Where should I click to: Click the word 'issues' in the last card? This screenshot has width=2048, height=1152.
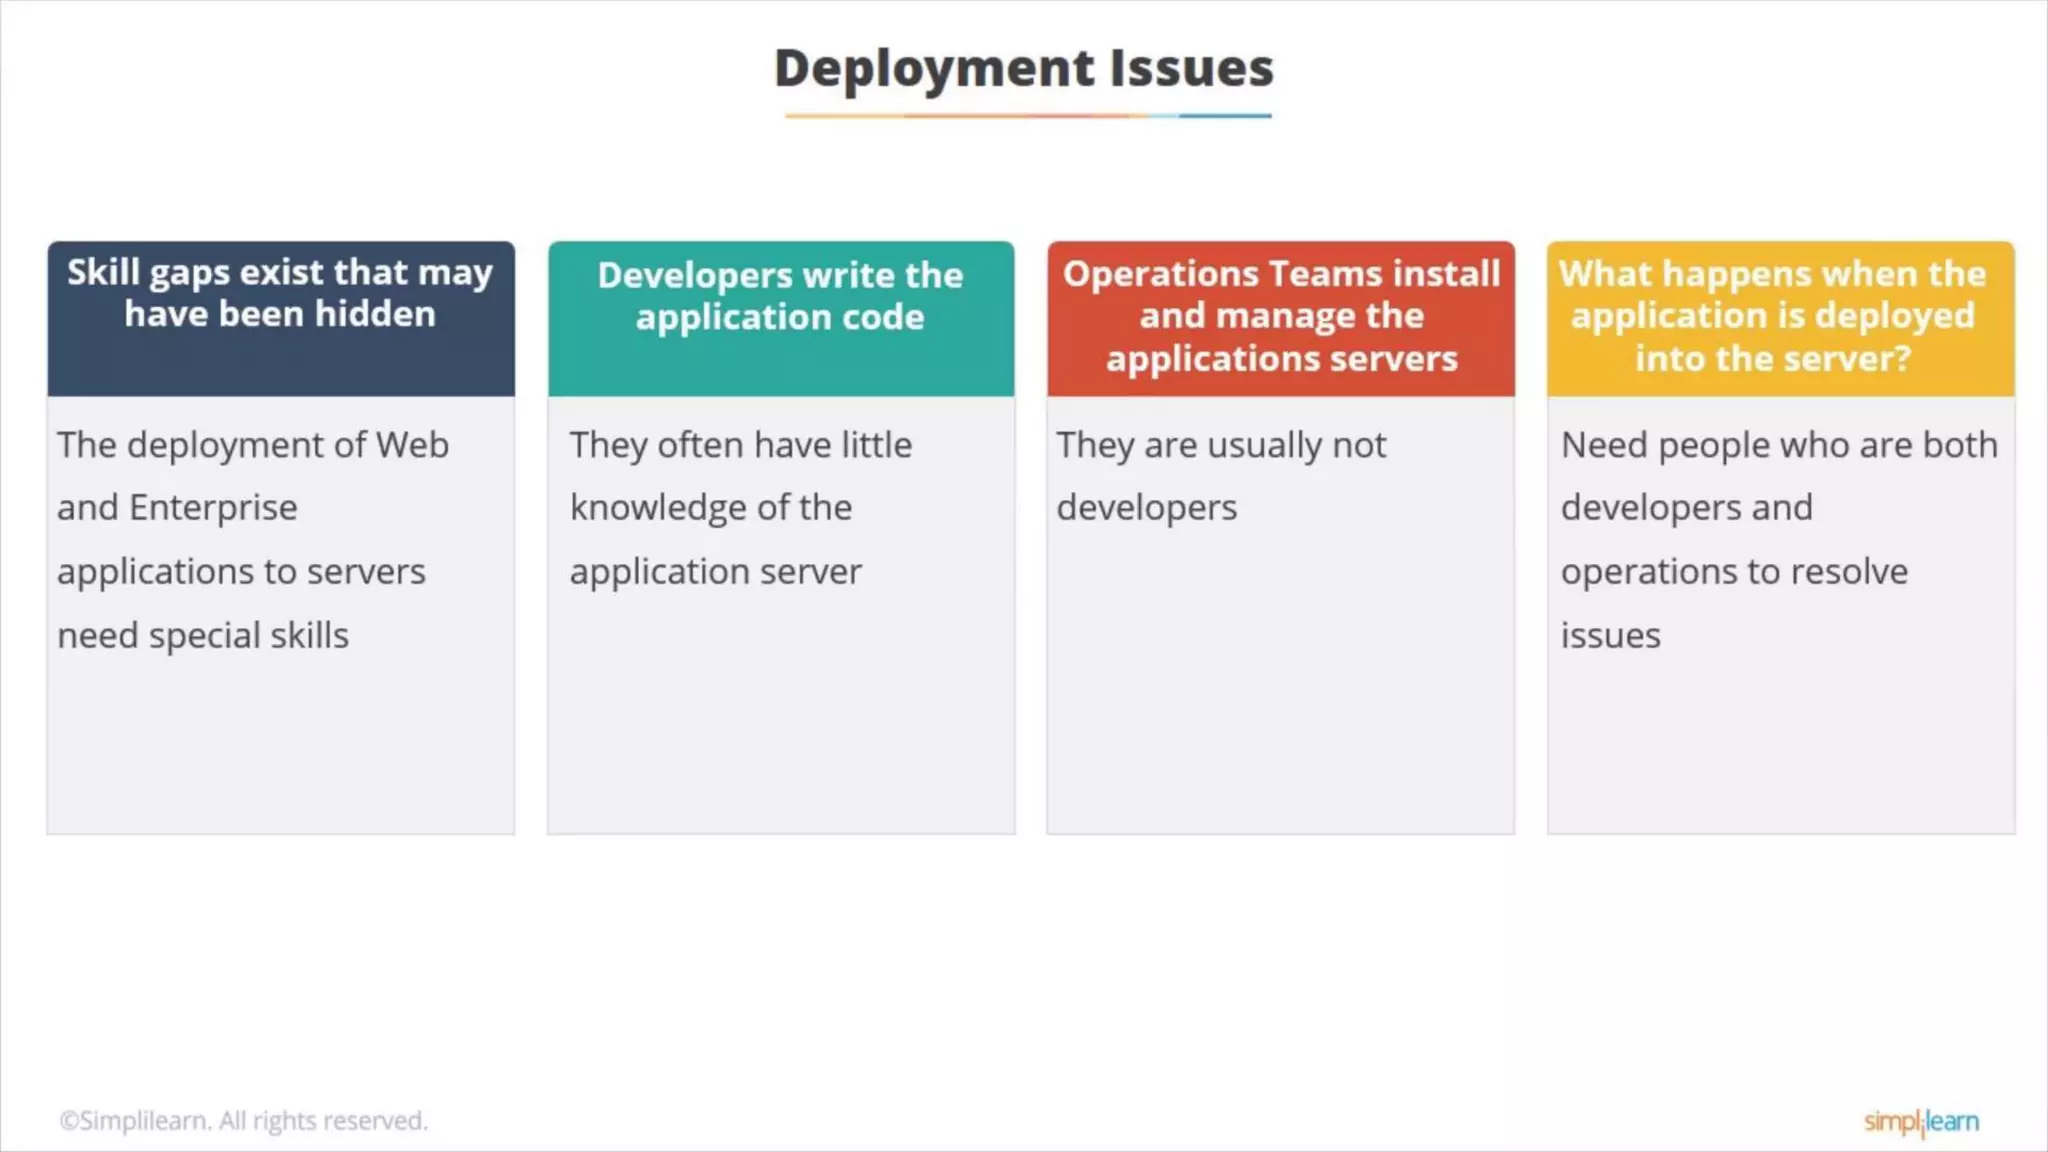(x=1610, y=636)
